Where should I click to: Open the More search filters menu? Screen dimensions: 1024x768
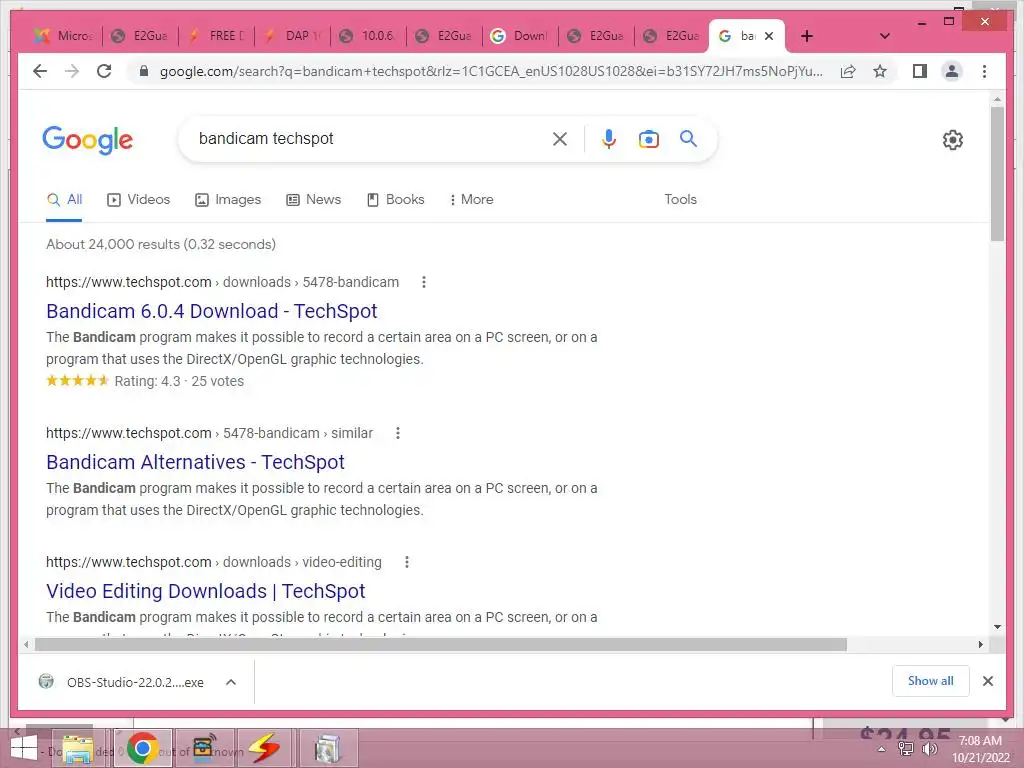[x=471, y=199]
